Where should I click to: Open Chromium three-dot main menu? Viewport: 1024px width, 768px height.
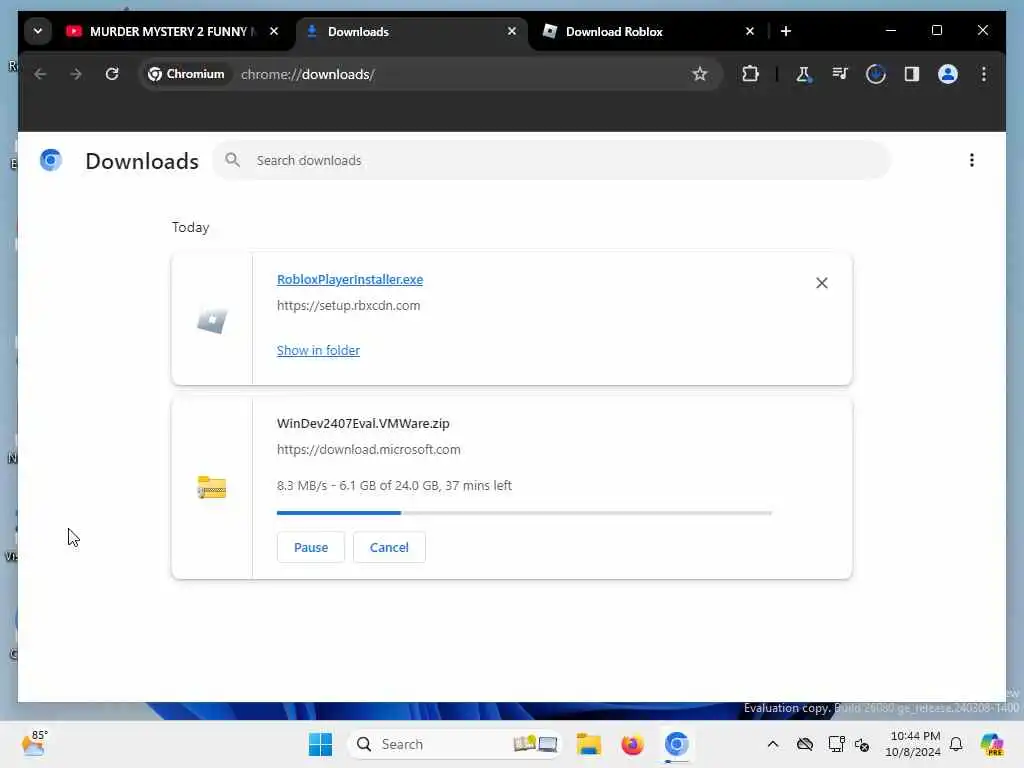[984, 74]
